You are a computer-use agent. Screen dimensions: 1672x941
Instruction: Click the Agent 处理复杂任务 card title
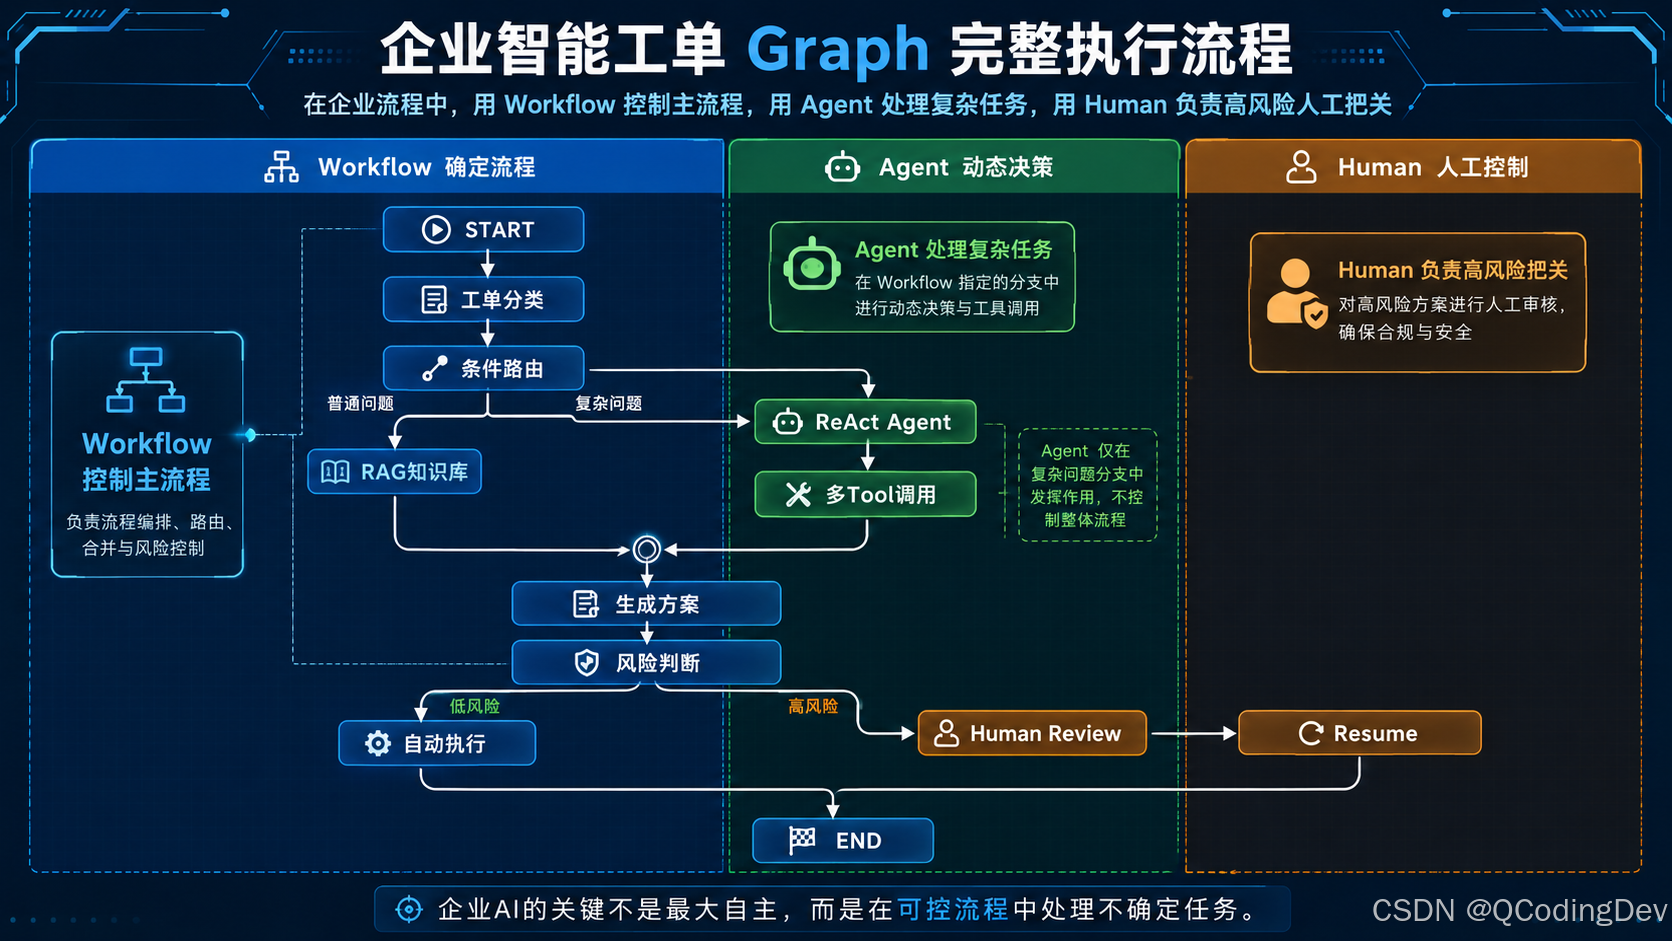(x=954, y=249)
